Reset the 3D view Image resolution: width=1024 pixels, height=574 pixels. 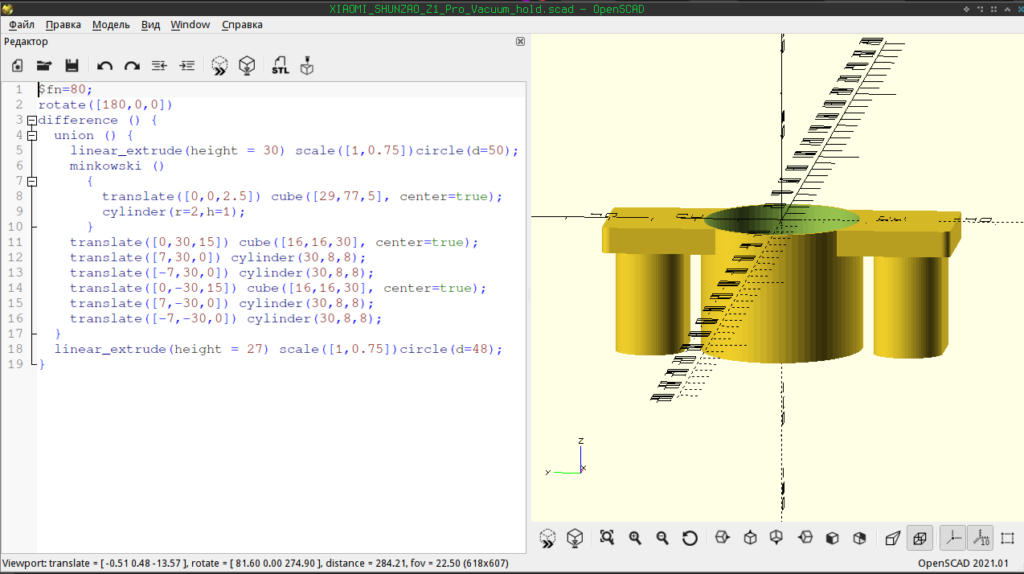(690, 538)
